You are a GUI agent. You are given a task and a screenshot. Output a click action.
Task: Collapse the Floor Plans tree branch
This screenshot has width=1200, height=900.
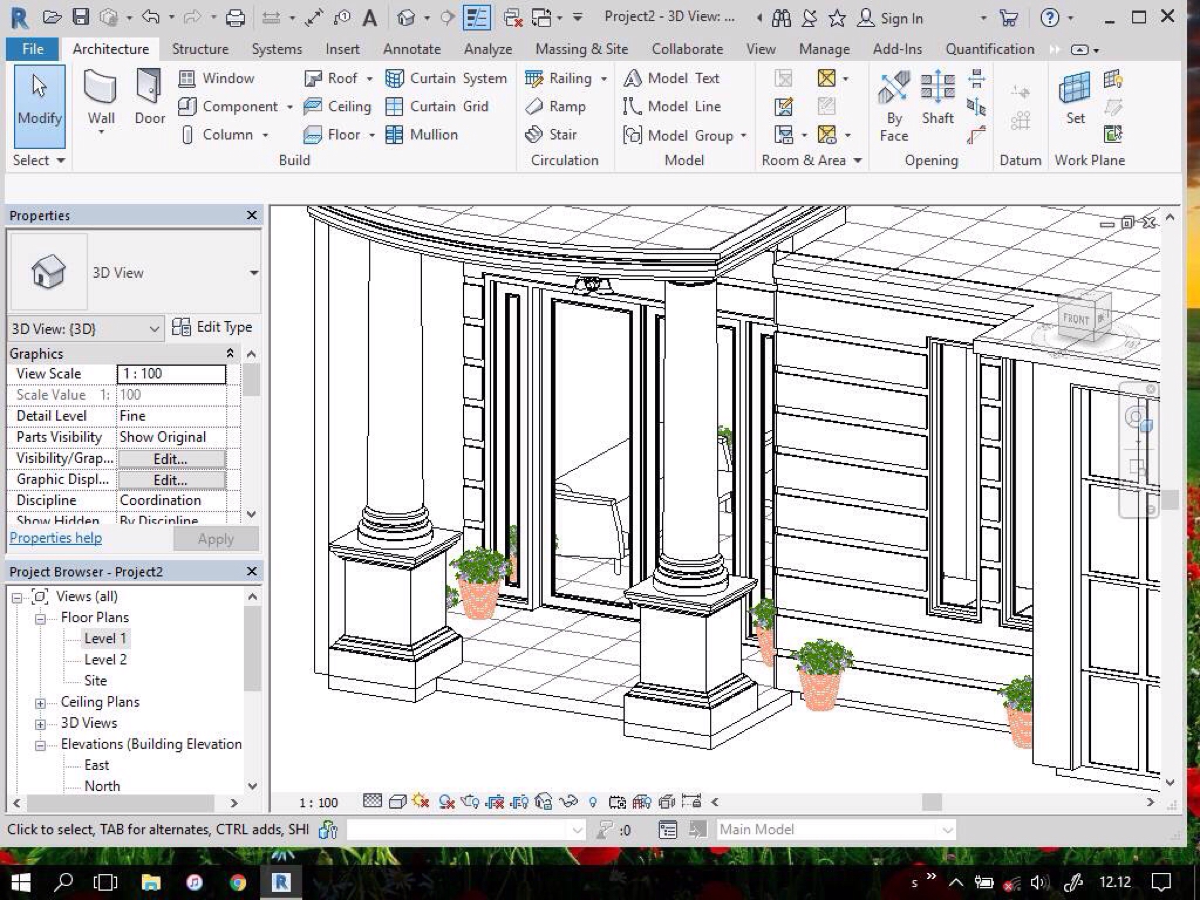40,617
